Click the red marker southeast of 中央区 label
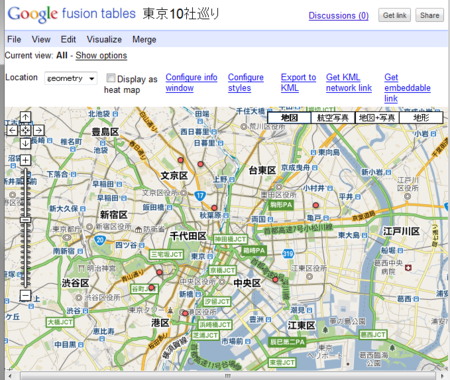Viewport: 450px width, 380px height. pos(275,280)
